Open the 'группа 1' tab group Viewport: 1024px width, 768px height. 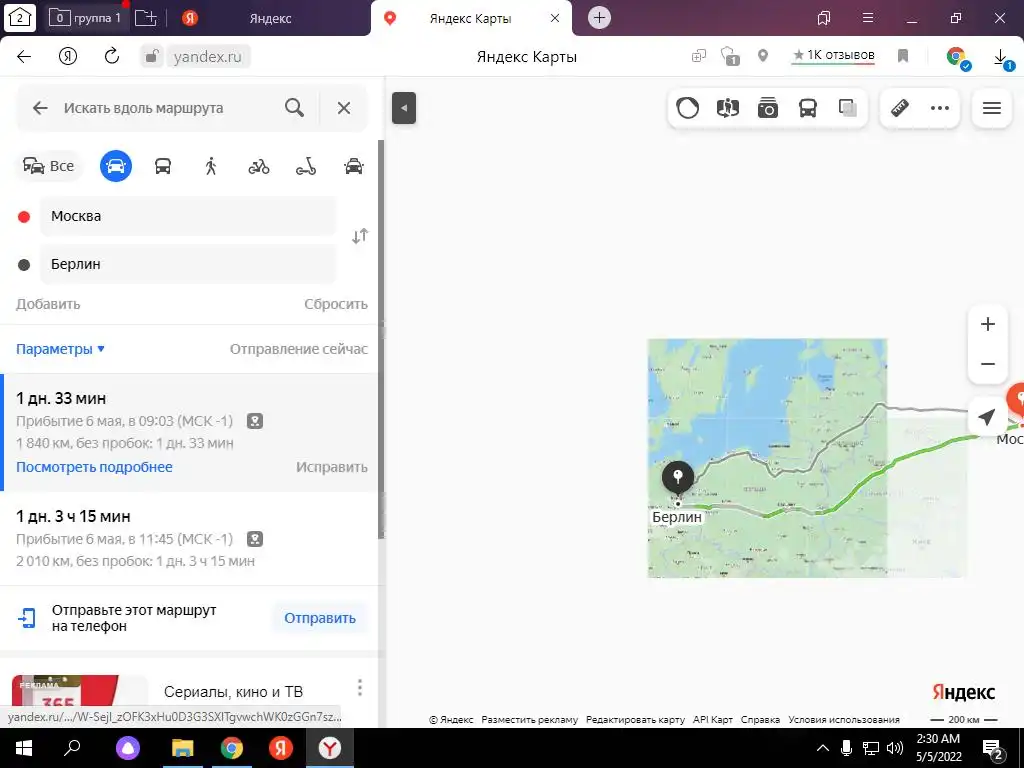pos(86,18)
